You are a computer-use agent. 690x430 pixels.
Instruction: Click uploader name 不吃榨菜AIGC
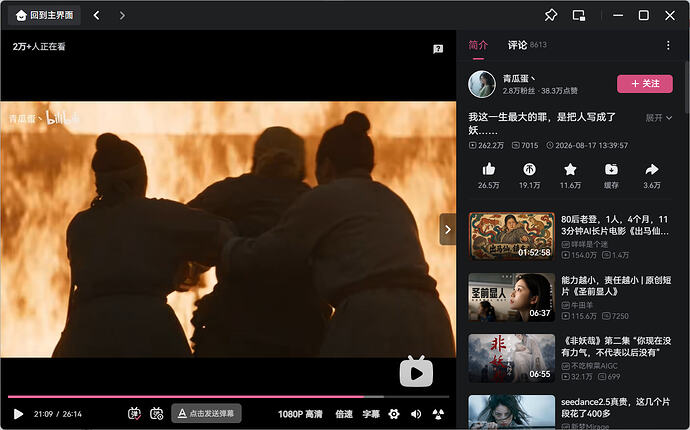595,366
